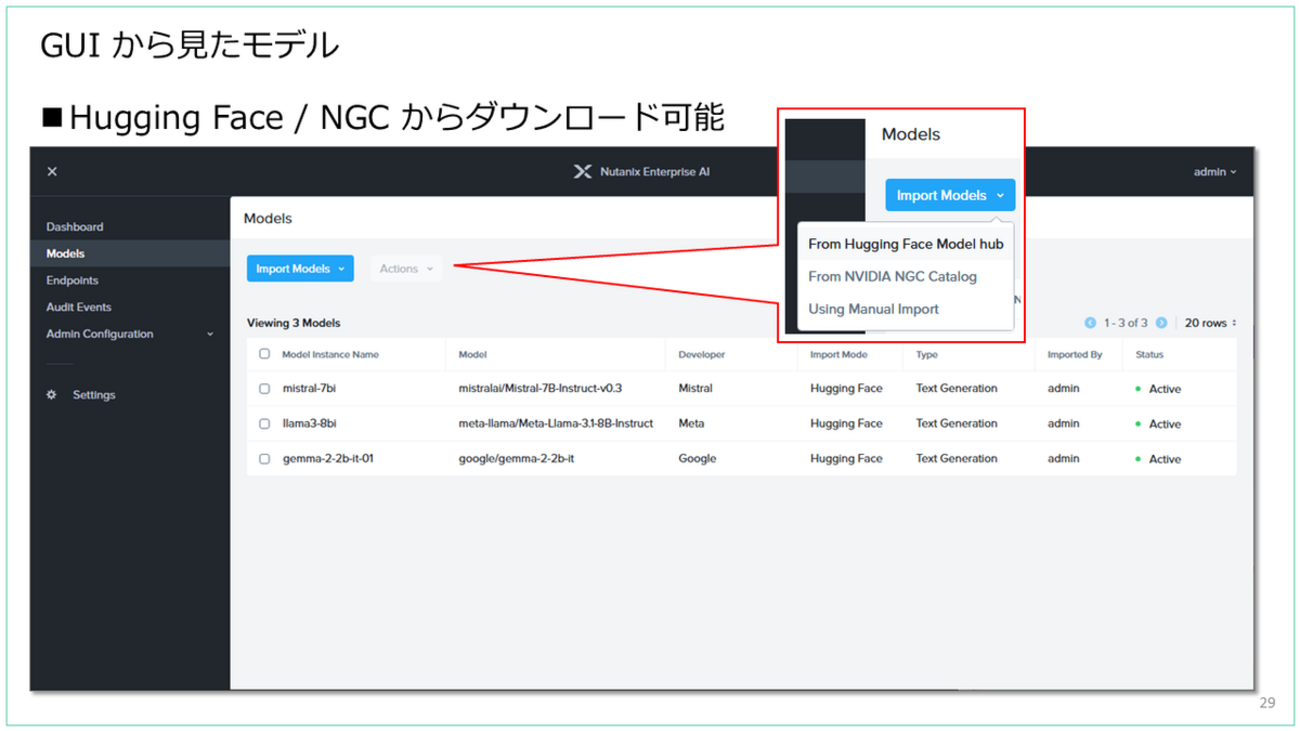The image size is (1300, 731).
Task: Toggle the select-all models checkbox
Action: (264, 354)
